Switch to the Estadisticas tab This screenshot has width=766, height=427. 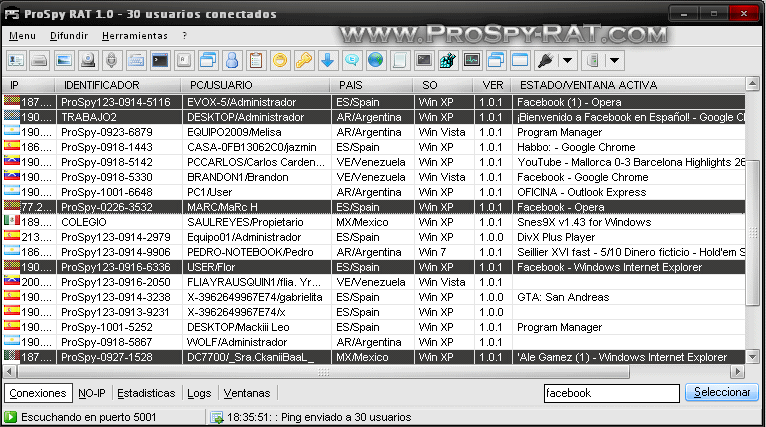pyautogui.click(x=146, y=393)
